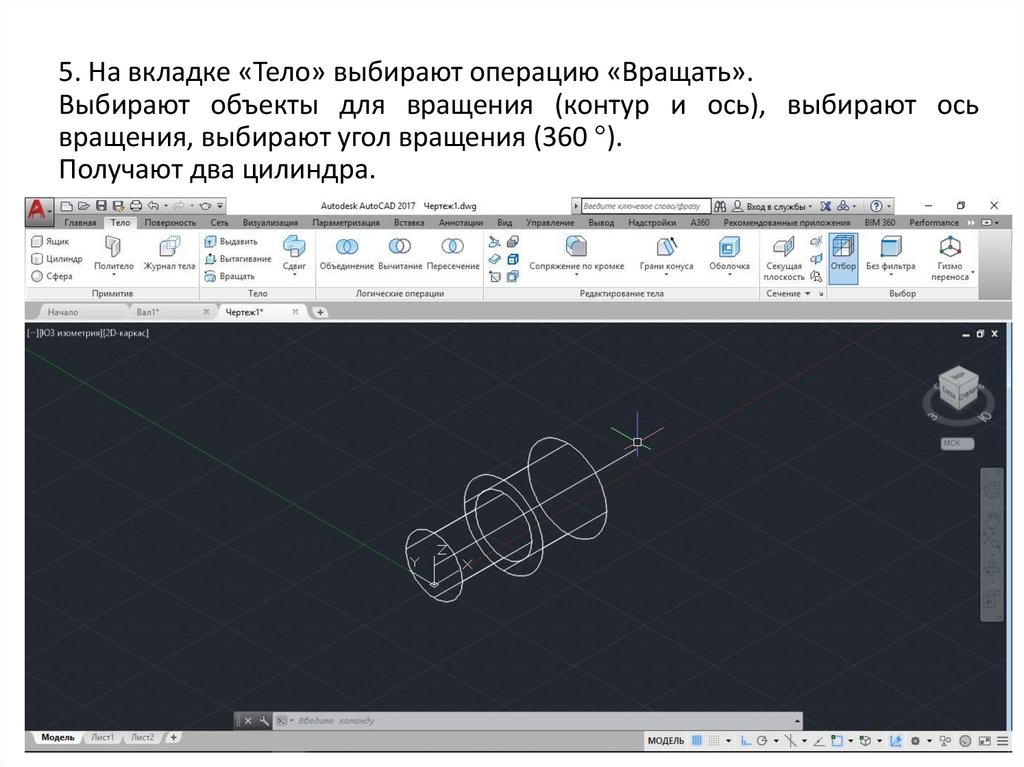Click the МОДЕЛЬ button in status bar
This screenshot has height=767, width=1024.
pos(665,741)
